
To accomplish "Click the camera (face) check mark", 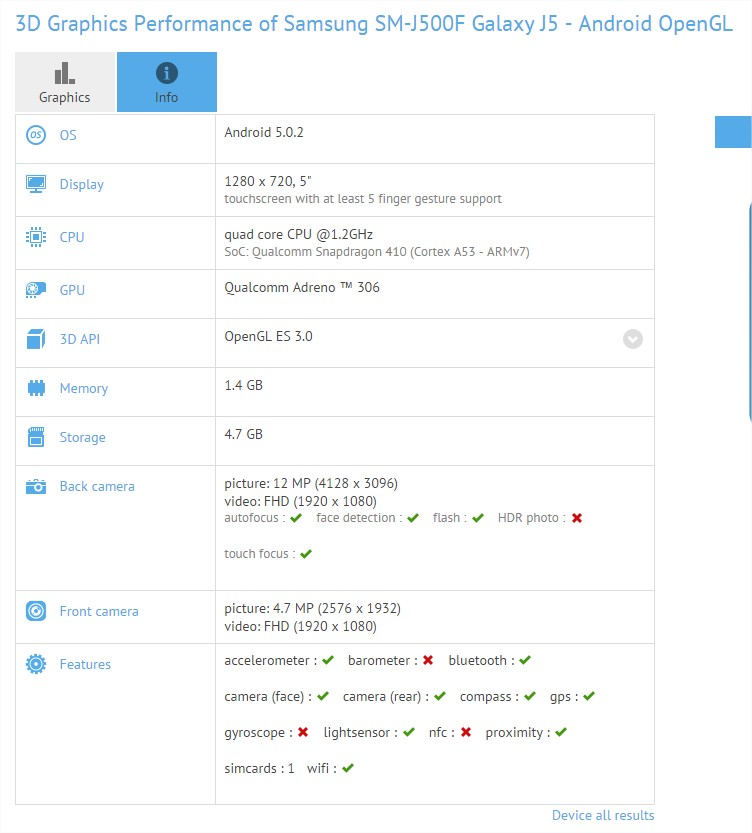I will coord(323,696).
